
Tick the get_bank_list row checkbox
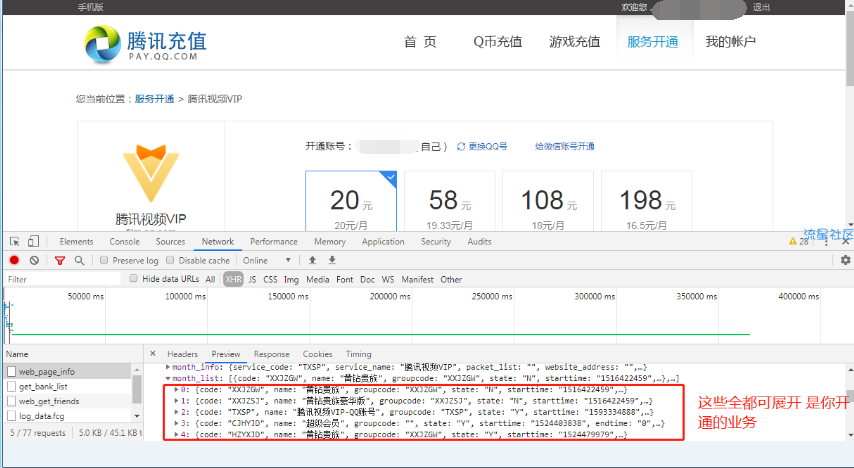coord(11,386)
